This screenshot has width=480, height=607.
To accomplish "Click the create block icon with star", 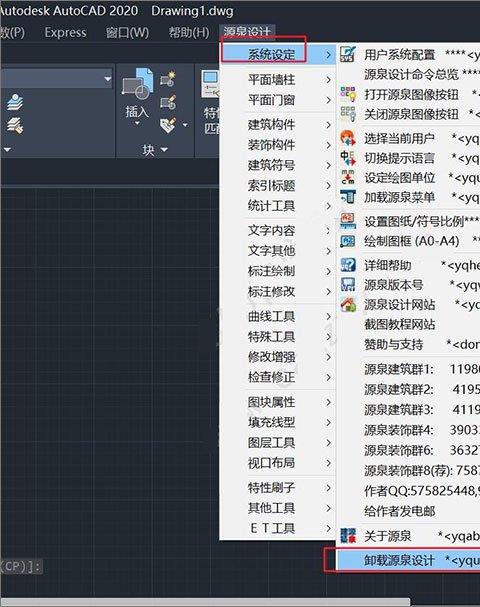I will pyautogui.click(x=168, y=79).
